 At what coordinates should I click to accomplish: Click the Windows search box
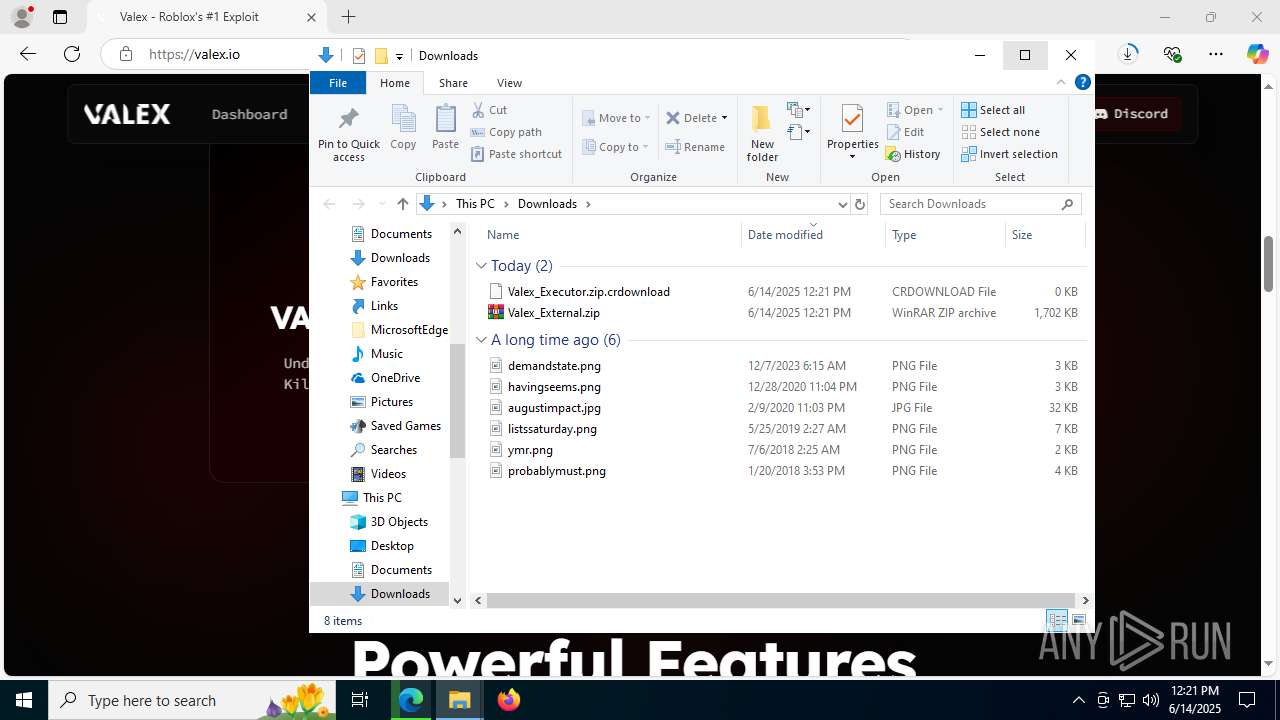click(x=194, y=700)
